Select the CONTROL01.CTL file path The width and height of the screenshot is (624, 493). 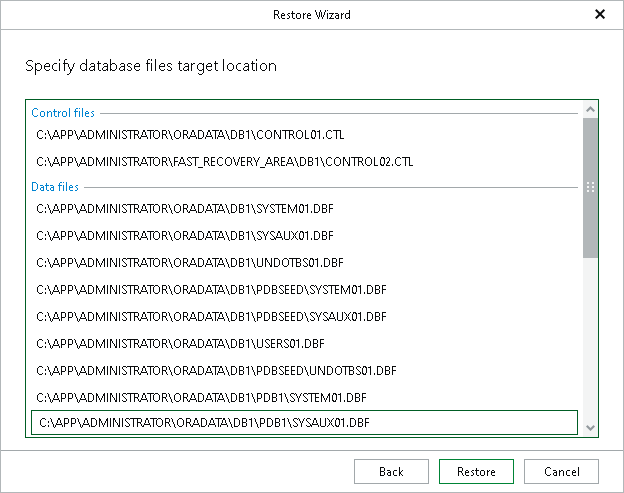point(190,133)
